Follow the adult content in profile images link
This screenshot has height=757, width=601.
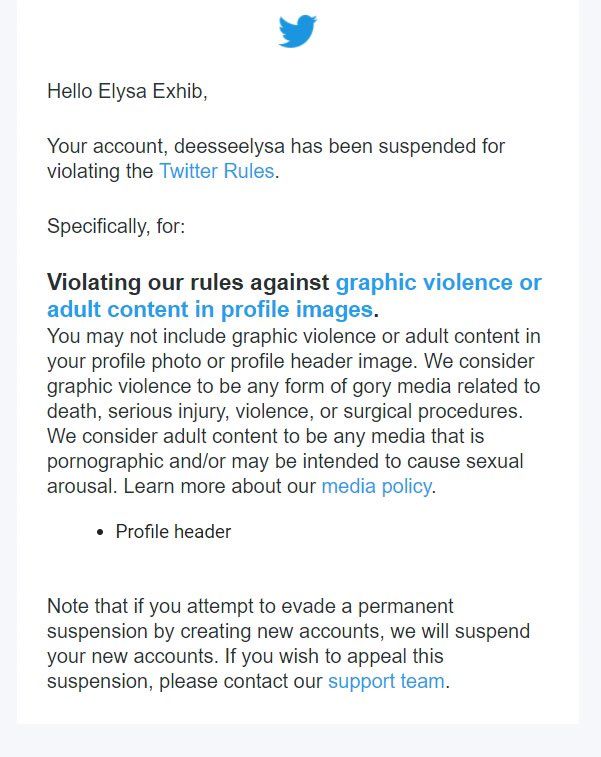210,309
